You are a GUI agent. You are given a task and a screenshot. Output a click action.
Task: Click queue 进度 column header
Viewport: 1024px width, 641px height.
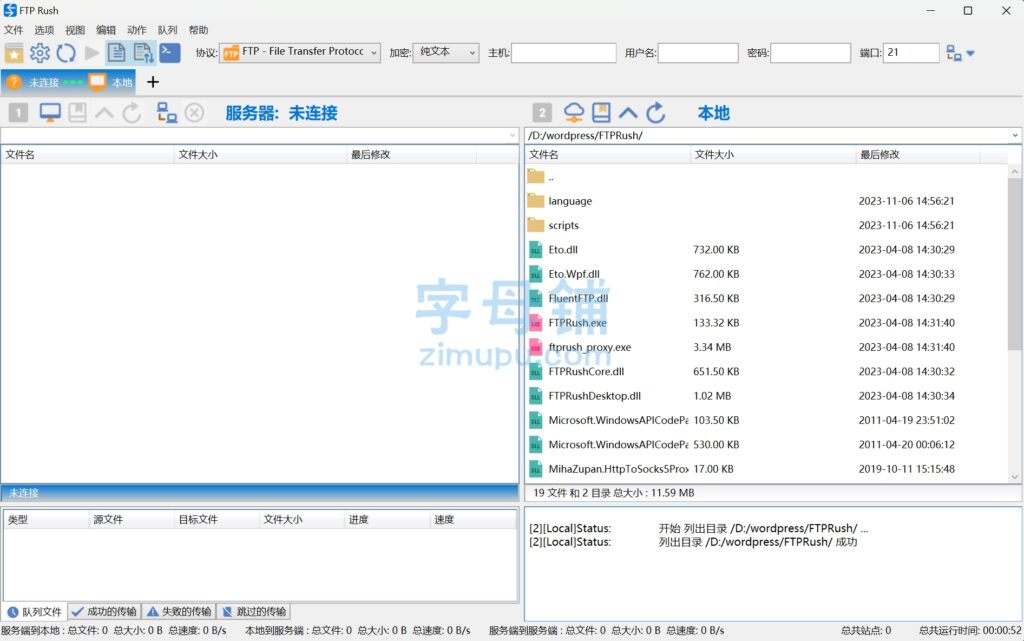[x=387, y=520]
